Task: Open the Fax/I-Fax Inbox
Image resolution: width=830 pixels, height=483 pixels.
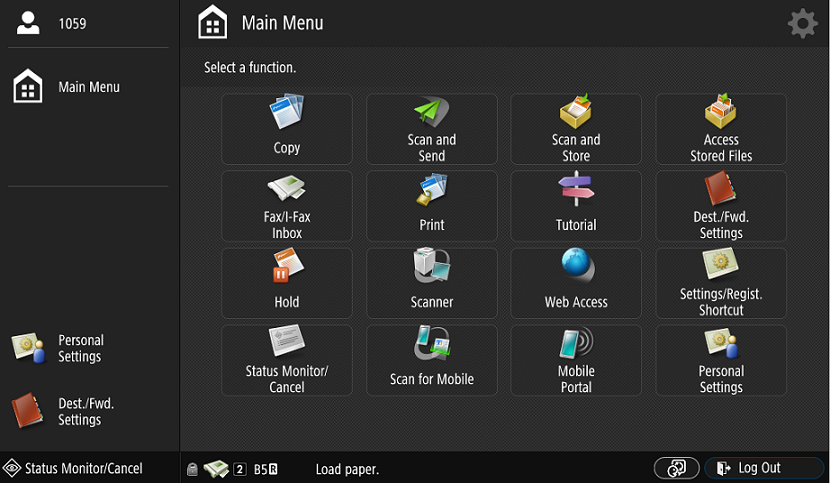Action: pos(286,206)
